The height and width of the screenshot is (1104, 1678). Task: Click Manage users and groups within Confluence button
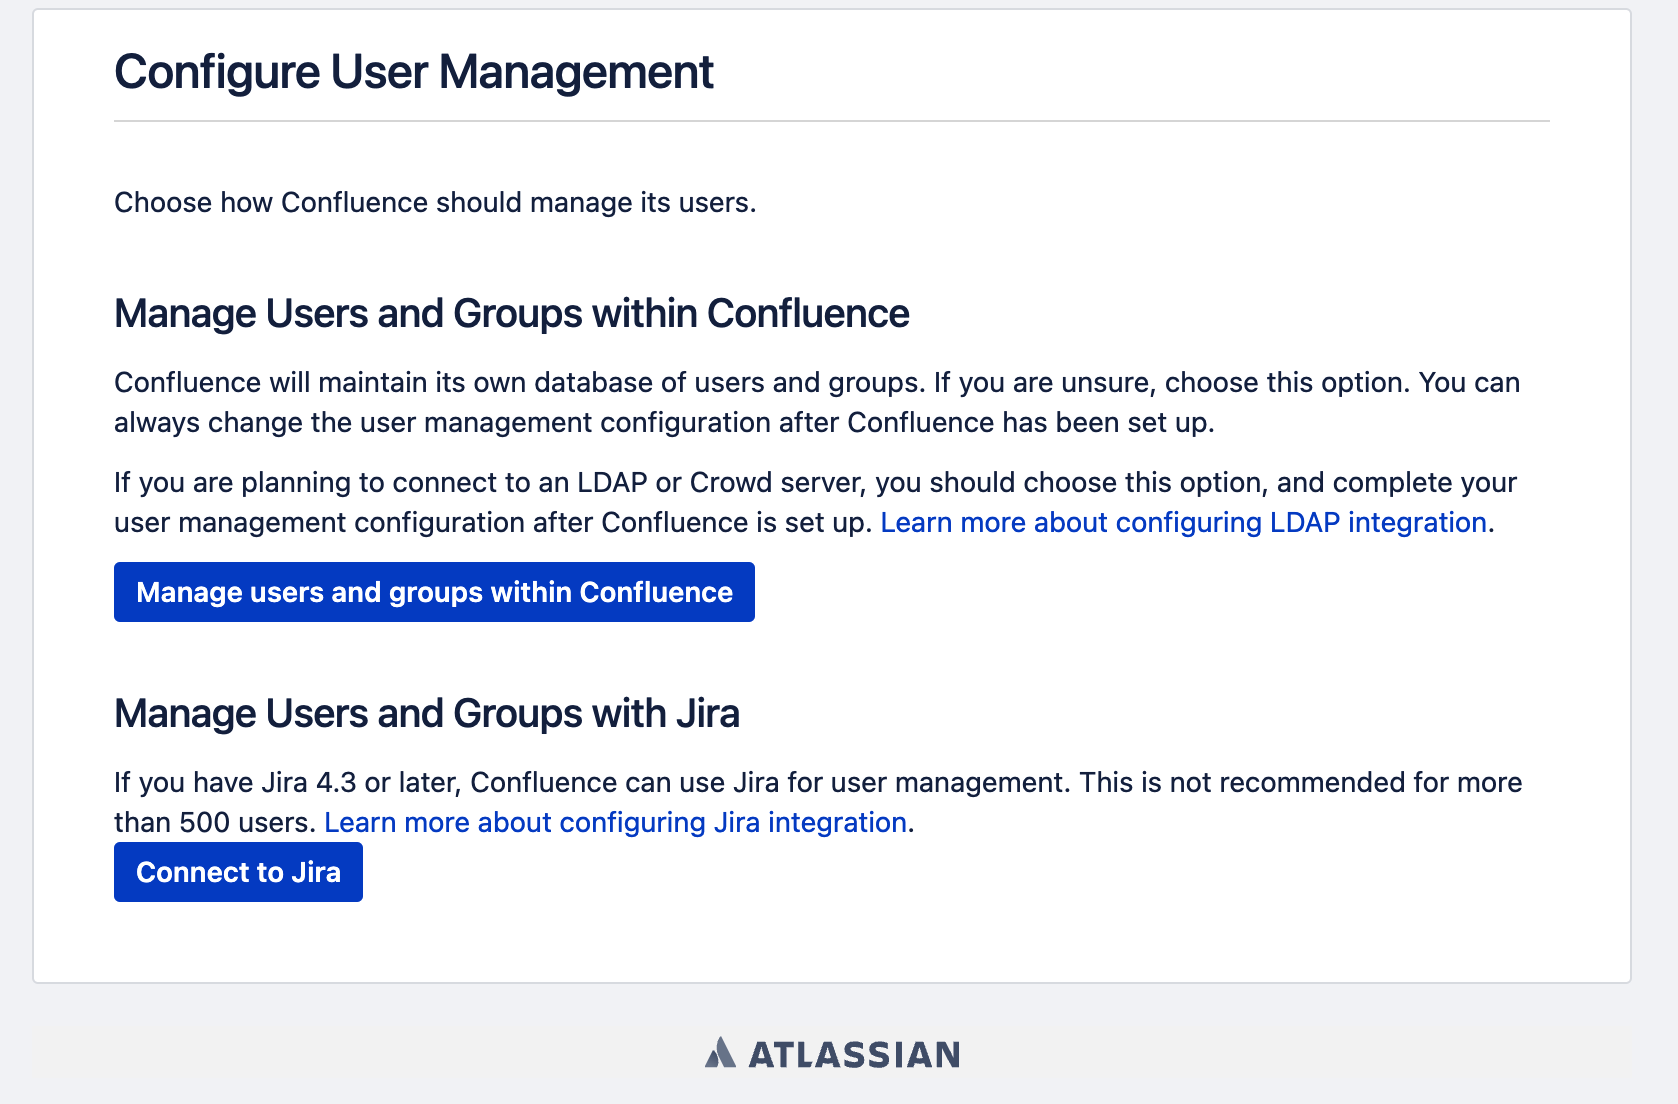click(434, 592)
